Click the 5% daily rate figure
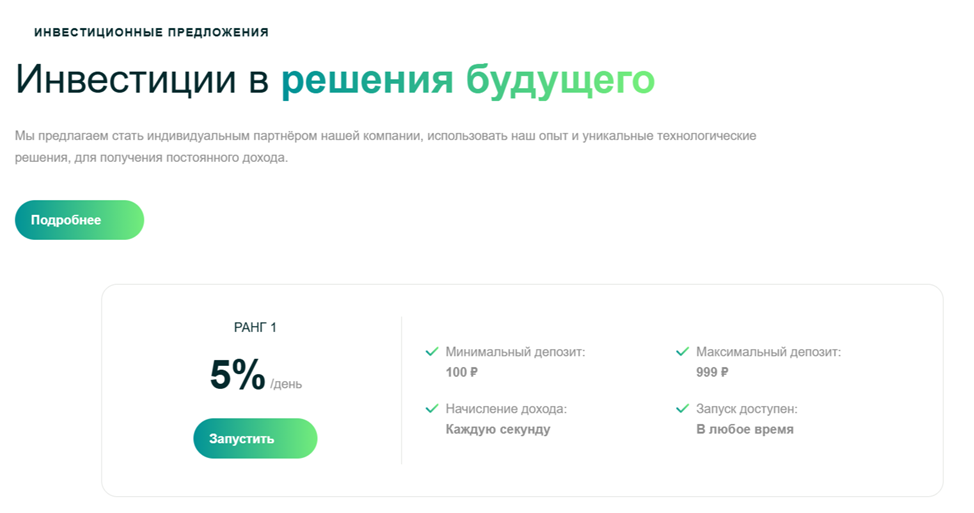The height and width of the screenshot is (513, 974). [x=237, y=375]
